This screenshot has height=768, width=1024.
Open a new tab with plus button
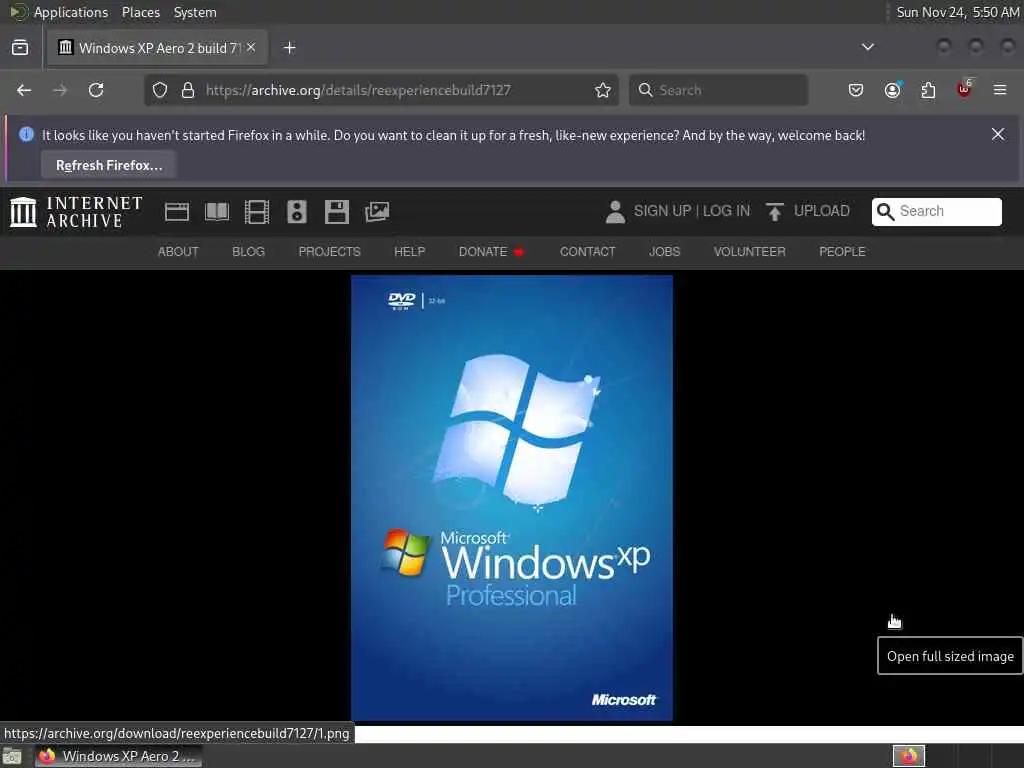[x=290, y=48]
